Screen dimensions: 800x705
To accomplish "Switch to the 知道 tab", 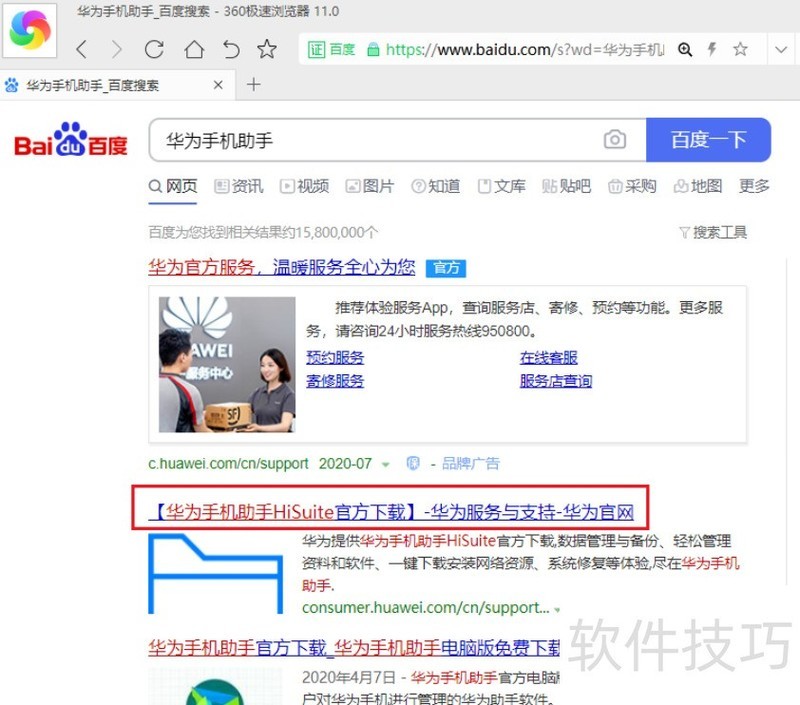I will [436, 186].
